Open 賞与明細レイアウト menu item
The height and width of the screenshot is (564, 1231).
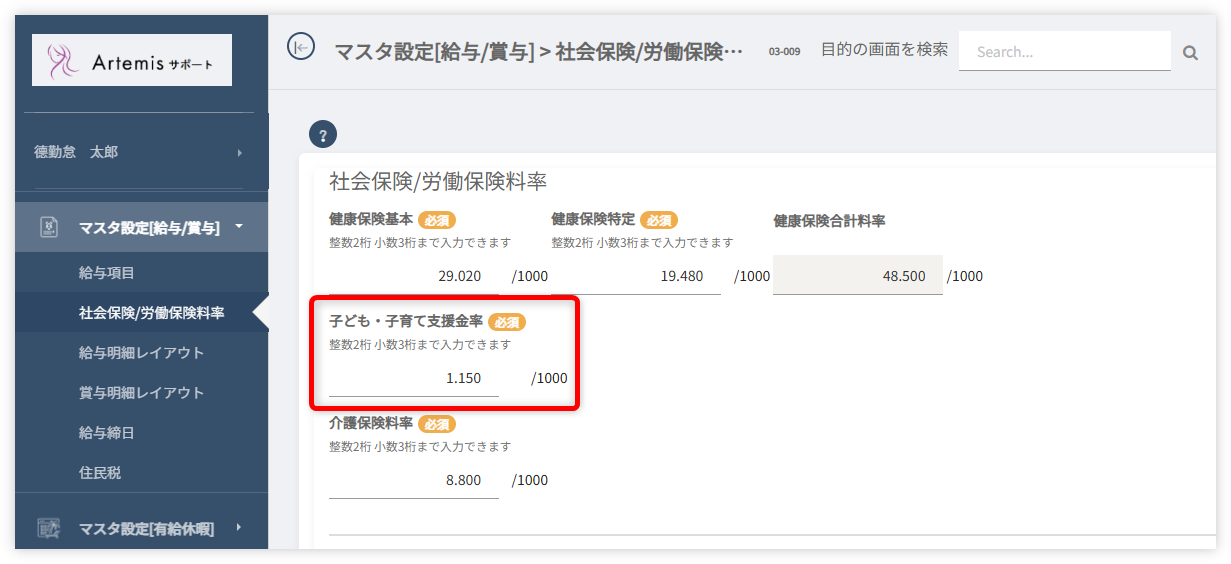point(141,393)
